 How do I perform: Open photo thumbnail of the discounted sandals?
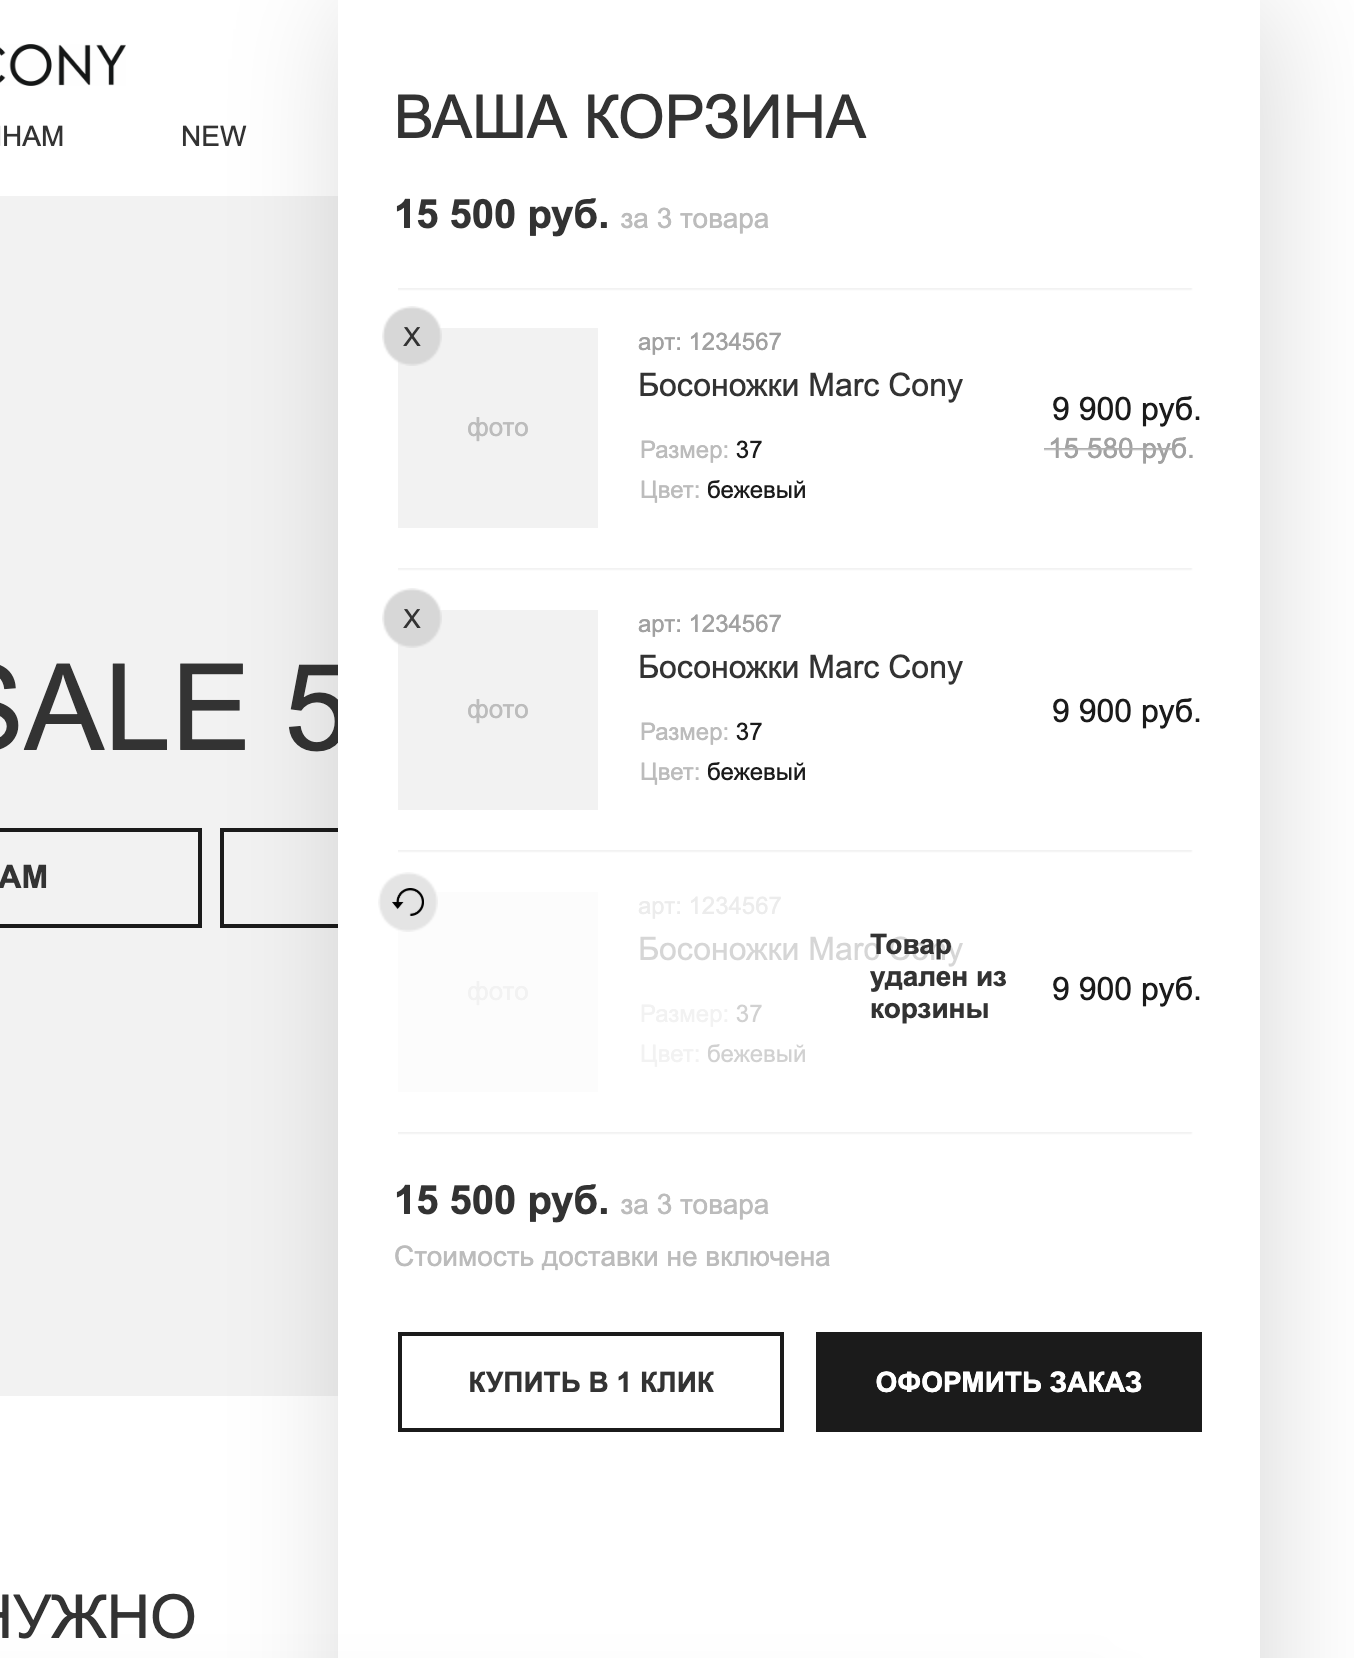coord(498,428)
